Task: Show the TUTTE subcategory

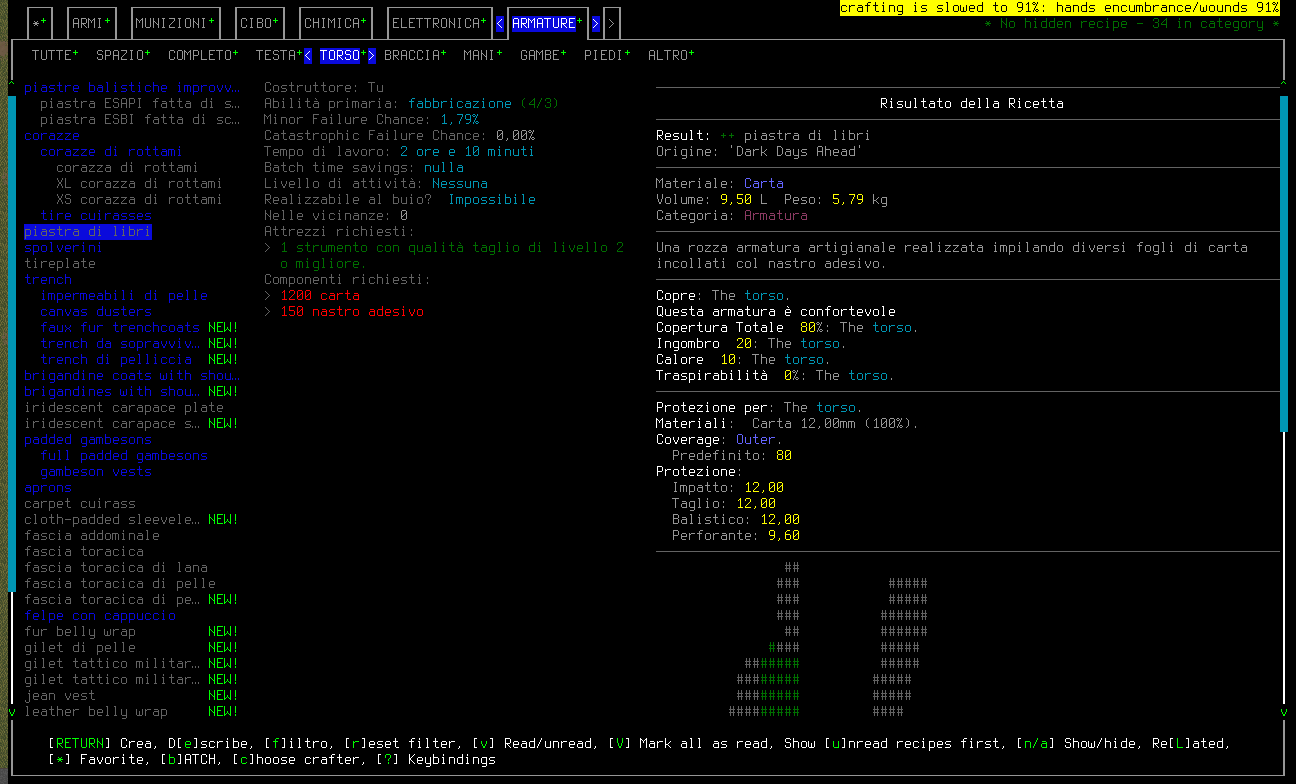Action: (55, 55)
